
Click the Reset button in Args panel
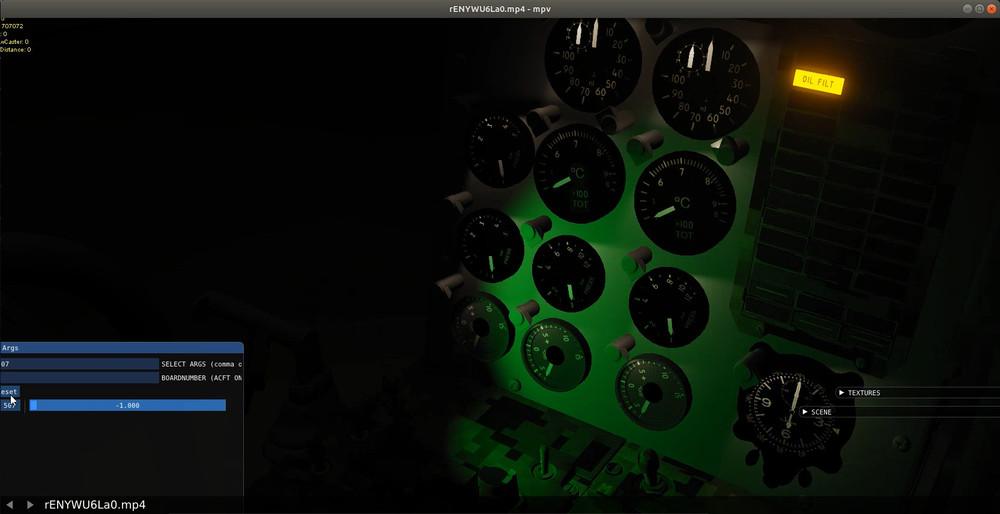pos(10,392)
